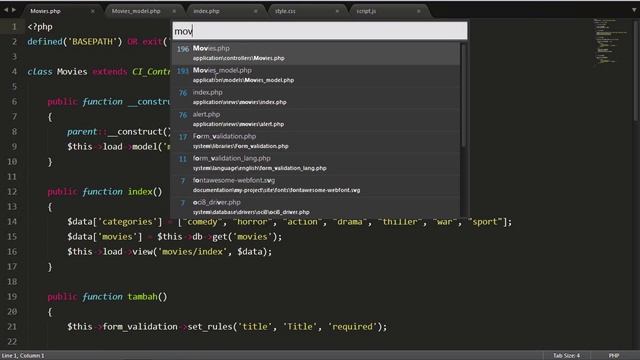Viewport: 640px width, 360px height.
Task: Click the defined('BASEPATH') line
Action: click(98, 42)
